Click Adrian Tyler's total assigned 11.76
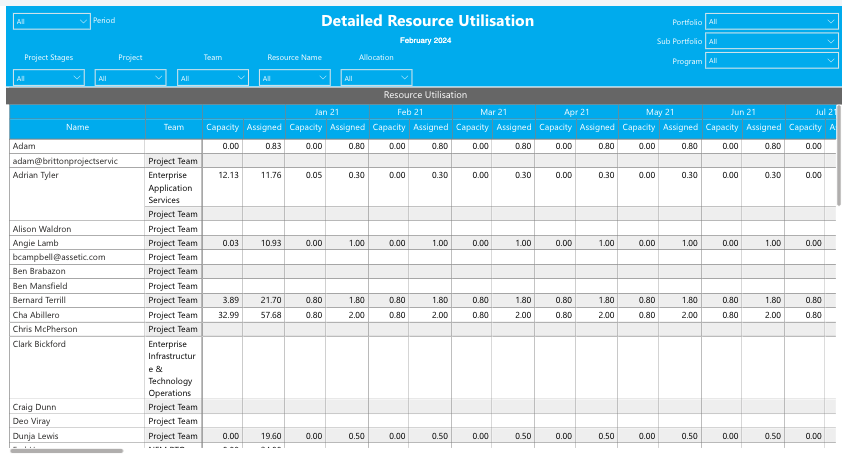This screenshot has height=455, width=842. coord(264,187)
